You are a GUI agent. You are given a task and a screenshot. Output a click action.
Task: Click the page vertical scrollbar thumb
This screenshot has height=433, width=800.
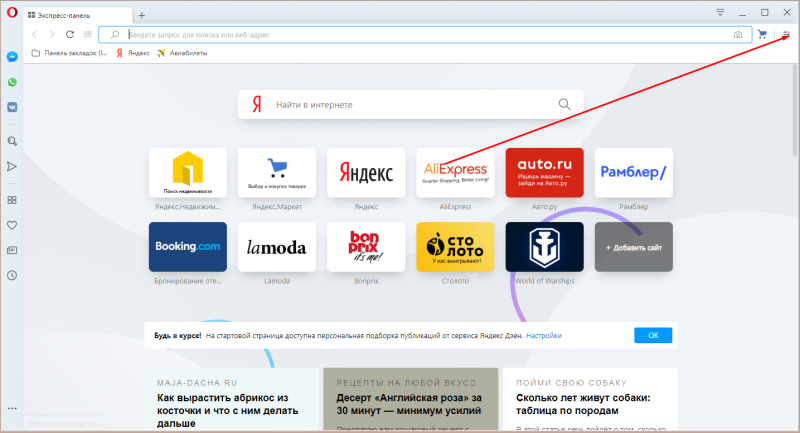tap(795, 110)
